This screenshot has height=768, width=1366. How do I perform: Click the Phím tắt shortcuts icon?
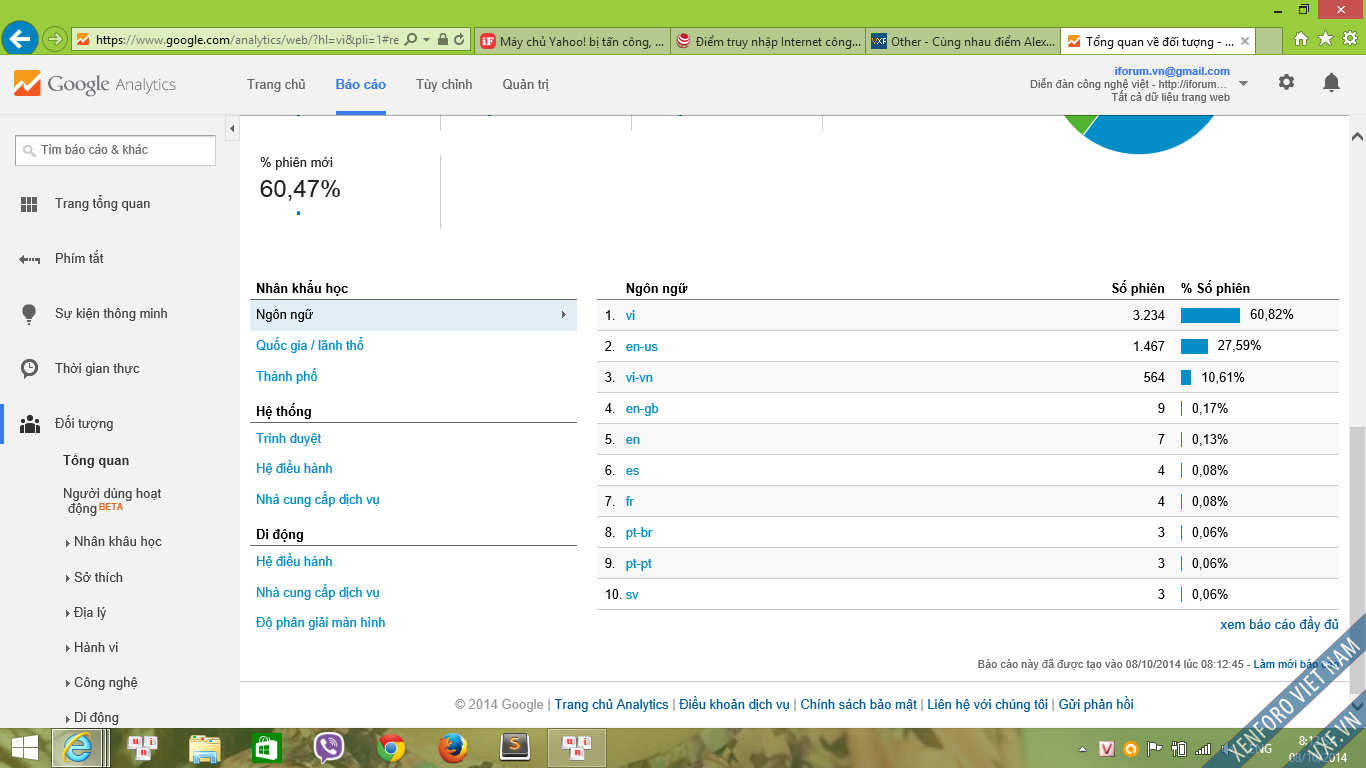[29, 259]
